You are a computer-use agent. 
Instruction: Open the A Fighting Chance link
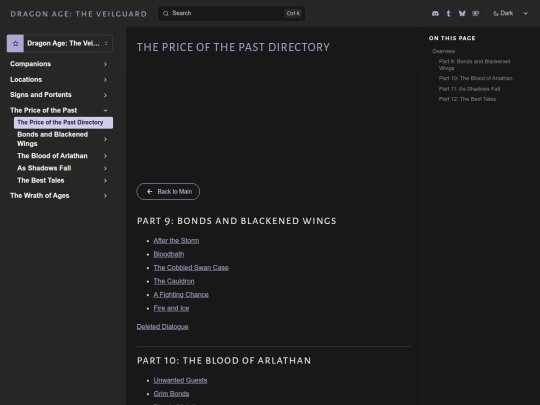tap(181, 294)
